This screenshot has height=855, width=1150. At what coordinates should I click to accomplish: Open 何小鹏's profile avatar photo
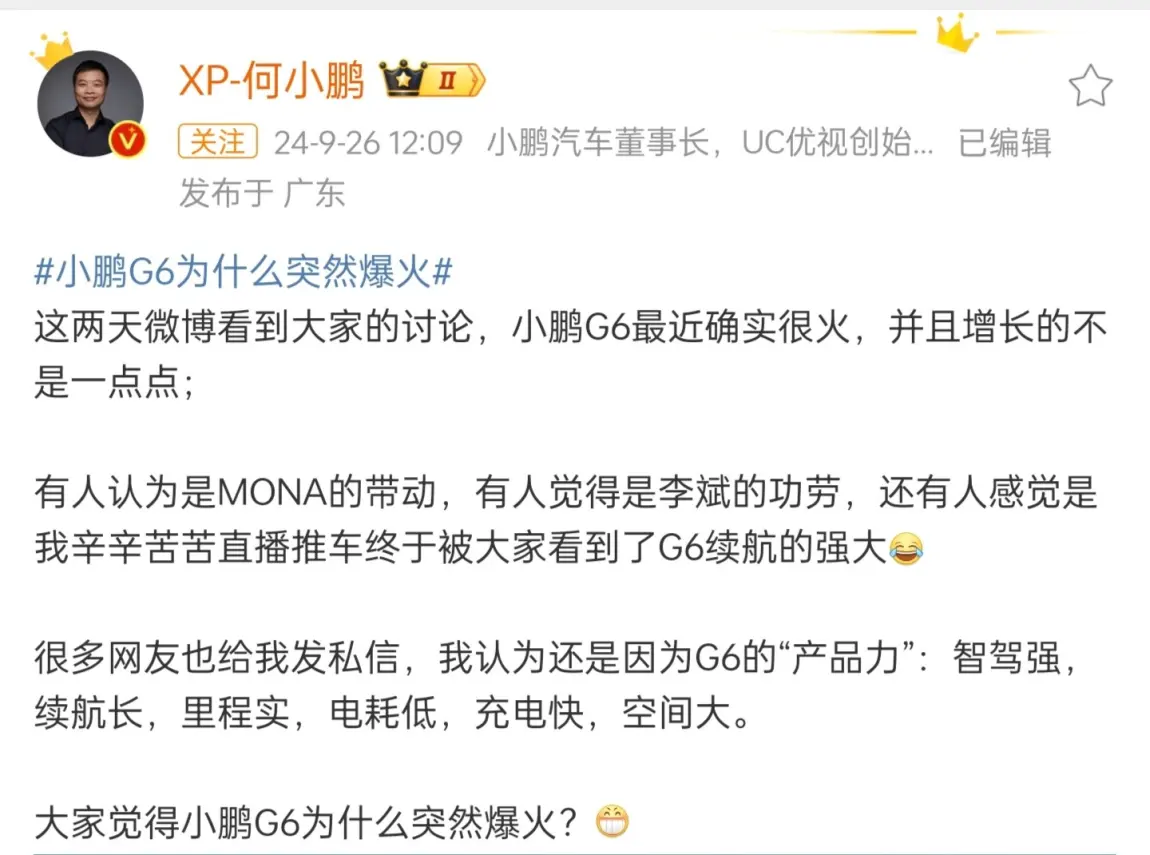click(x=90, y=103)
